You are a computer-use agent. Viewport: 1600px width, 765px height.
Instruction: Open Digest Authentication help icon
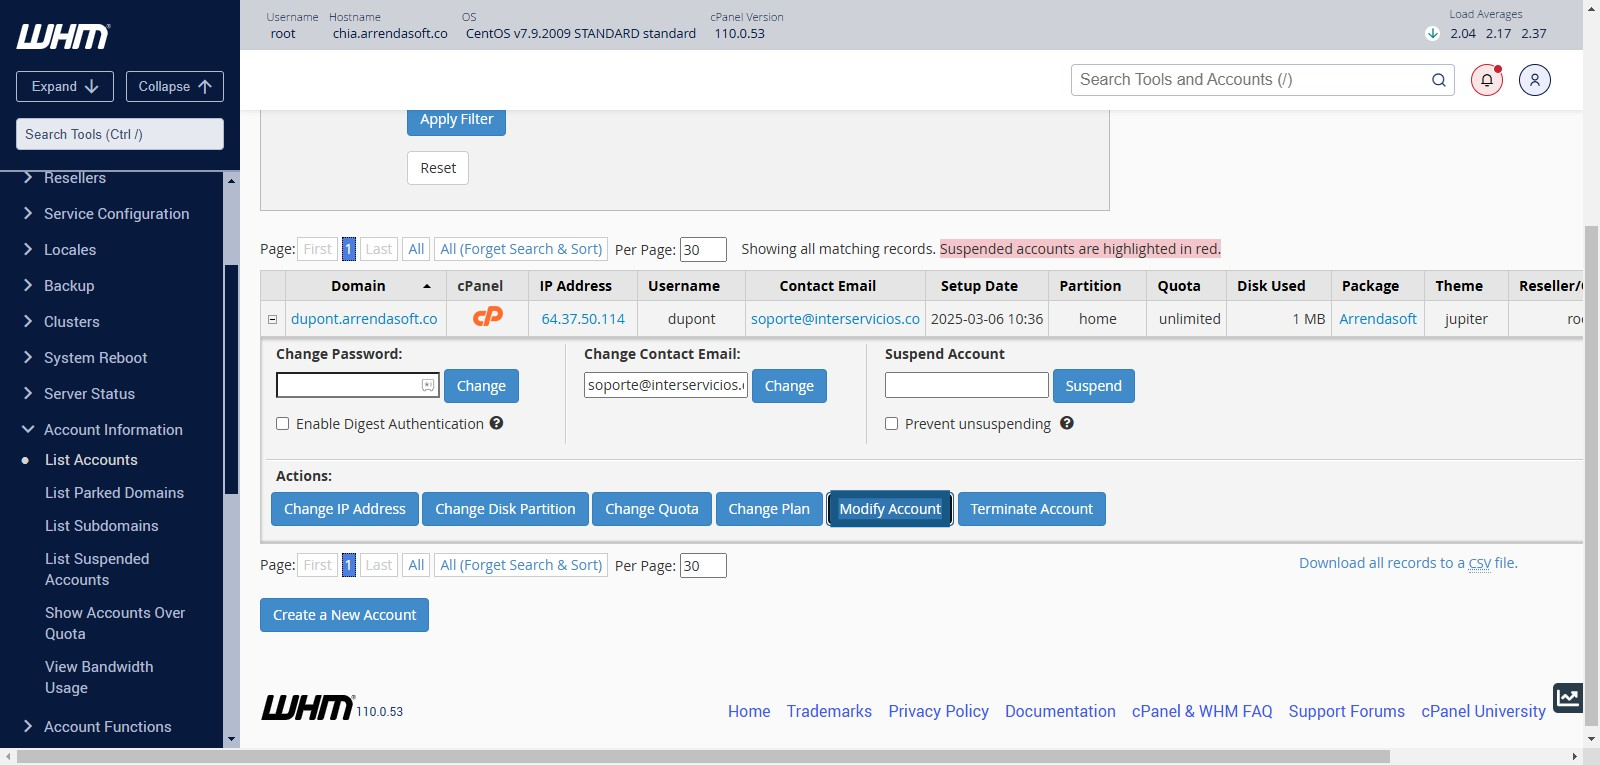point(496,423)
